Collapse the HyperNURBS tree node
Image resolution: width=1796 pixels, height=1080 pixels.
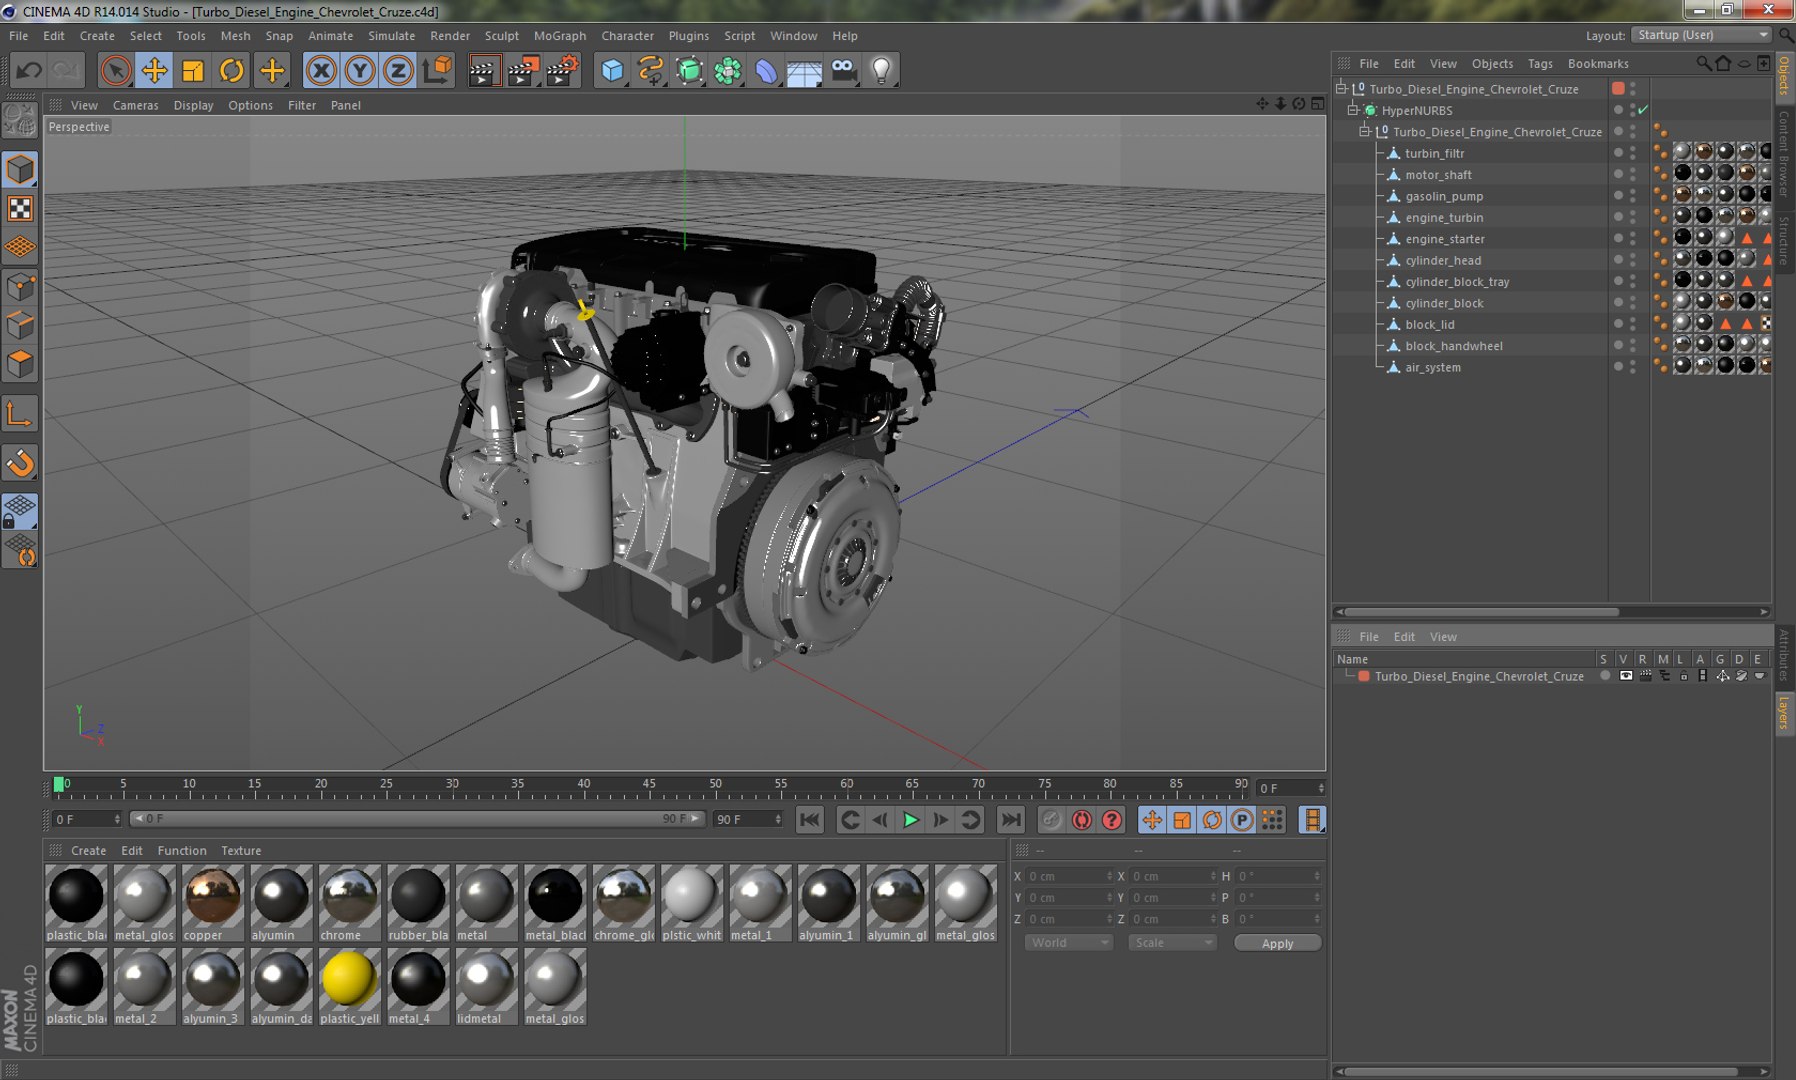pos(1353,110)
